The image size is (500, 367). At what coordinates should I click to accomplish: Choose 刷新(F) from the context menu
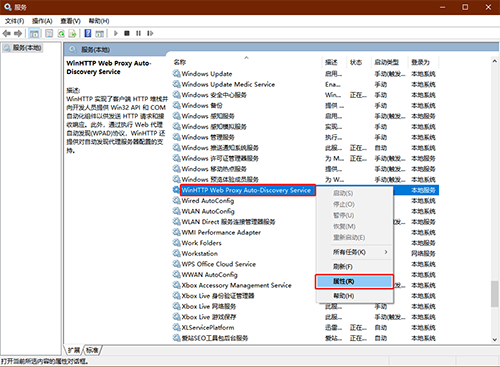tap(354, 267)
